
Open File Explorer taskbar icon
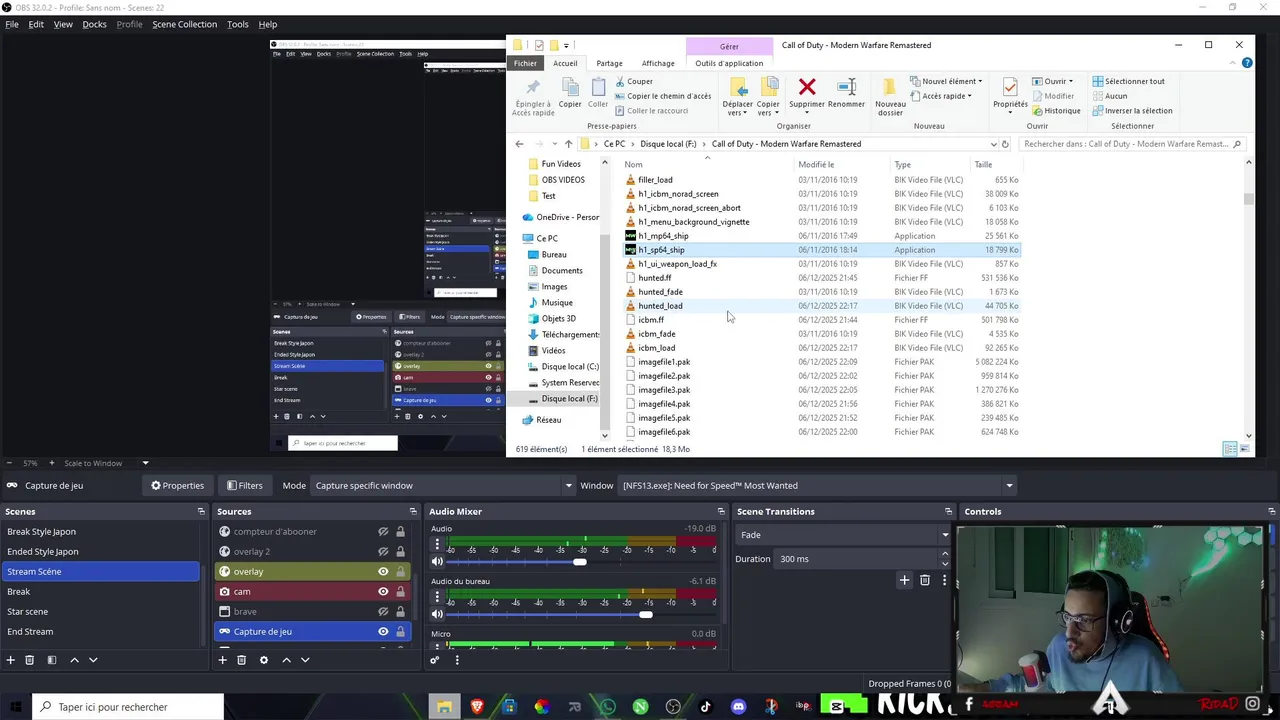444,707
